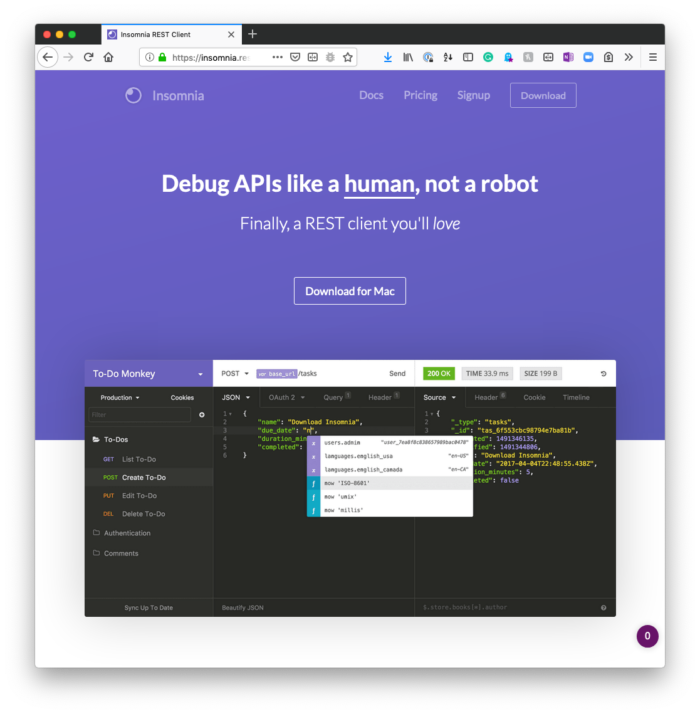Click the blue Zoom extension icon

pos(588,57)
